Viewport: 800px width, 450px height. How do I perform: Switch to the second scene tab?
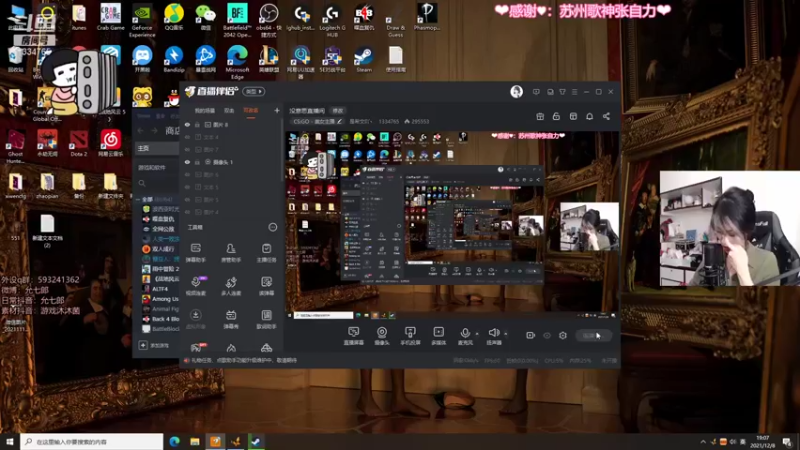tap(229, 110)
